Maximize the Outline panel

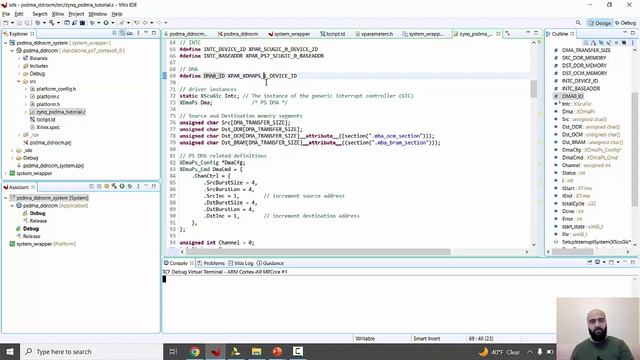tap(633, 33)
